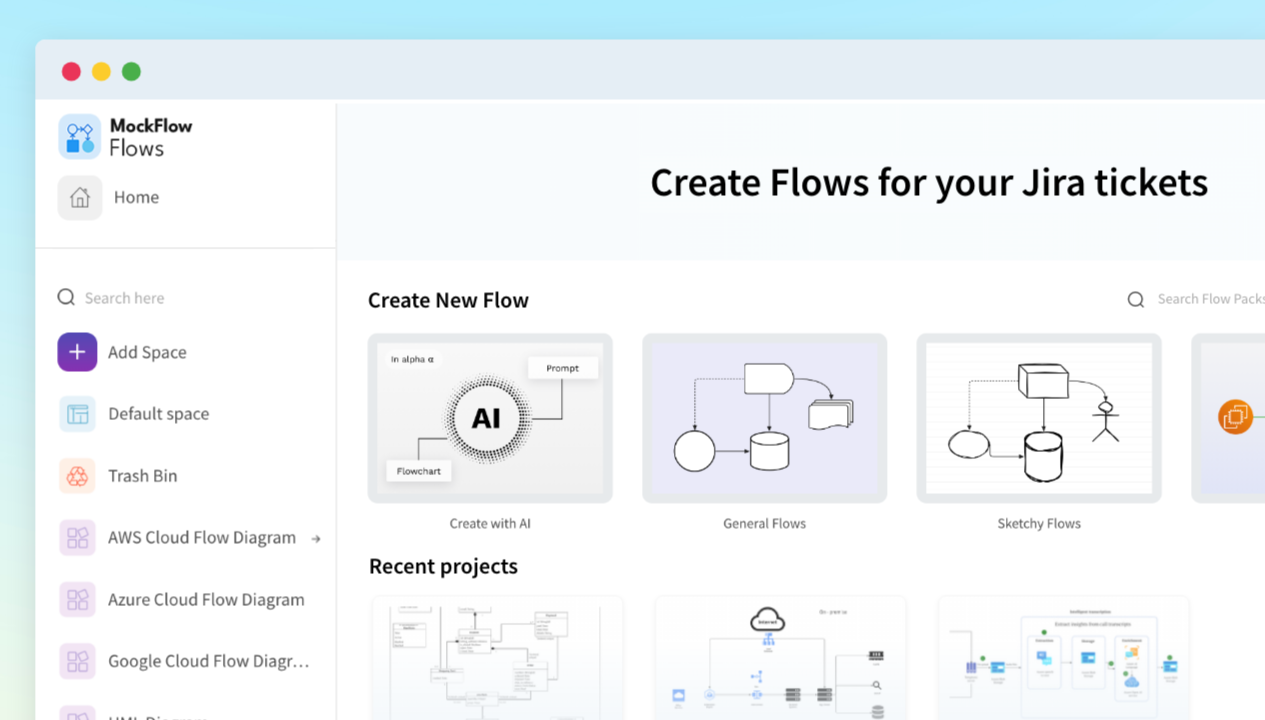1265x720 pixels.
Task: Click the AWS Cloud Flow Diagram icon
Action: 77,538
